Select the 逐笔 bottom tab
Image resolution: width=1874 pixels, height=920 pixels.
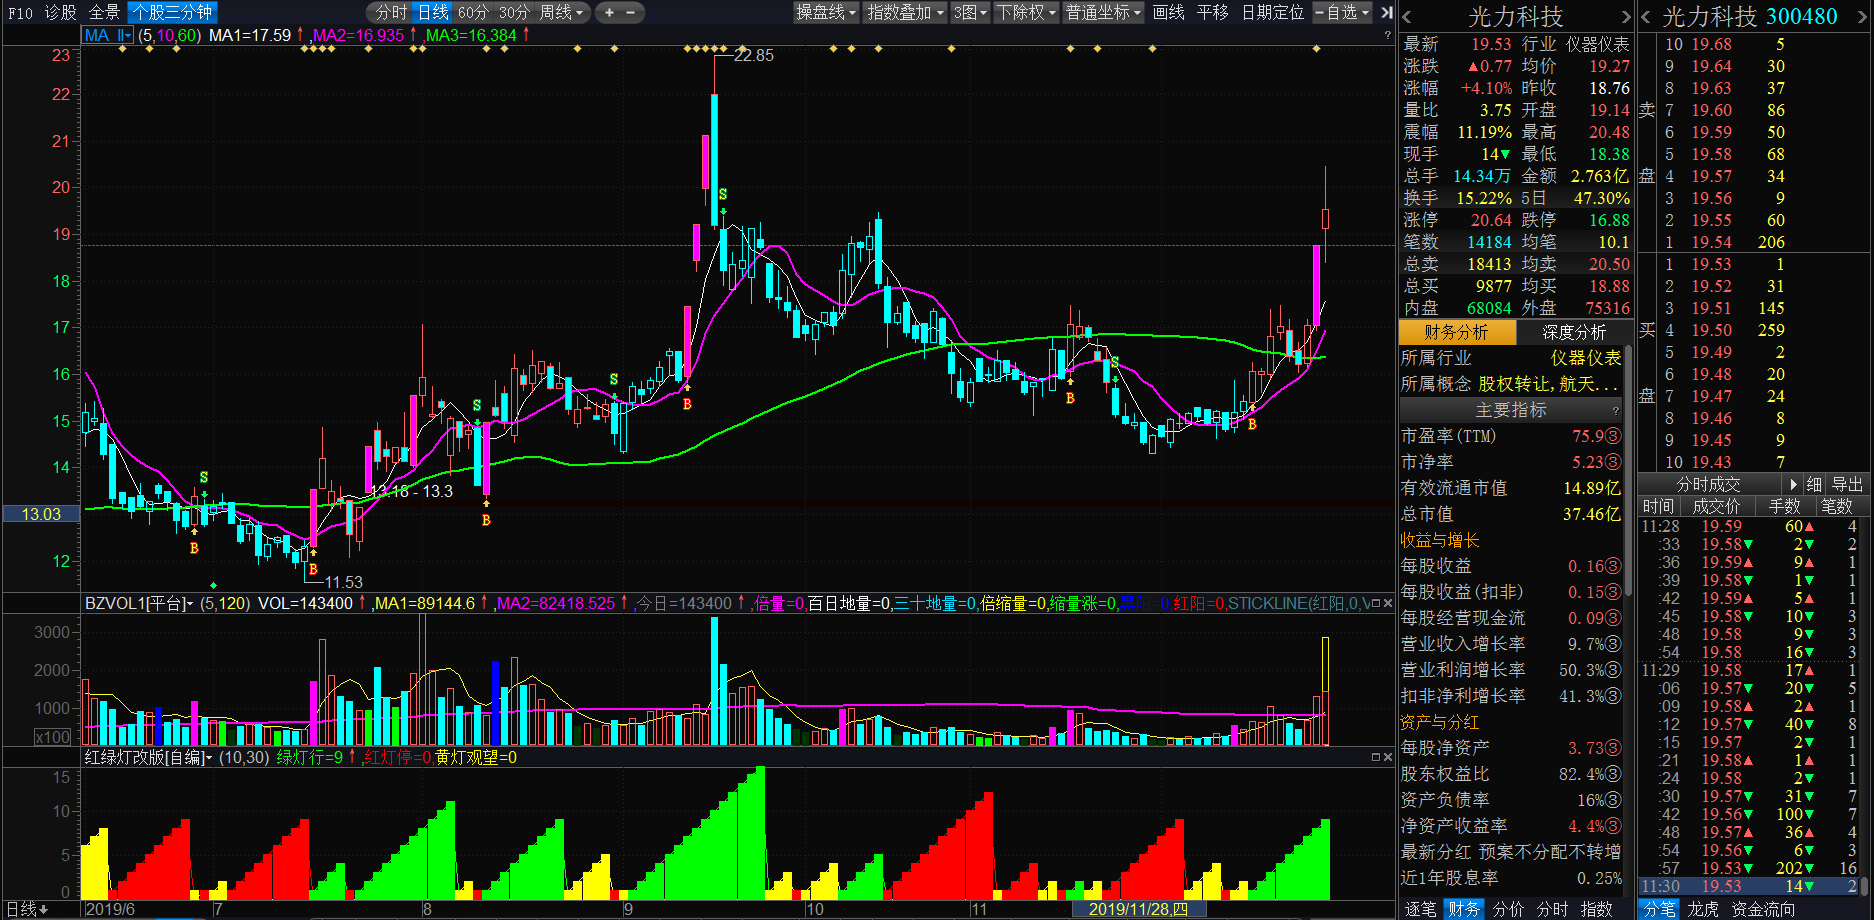point(1420,909)
